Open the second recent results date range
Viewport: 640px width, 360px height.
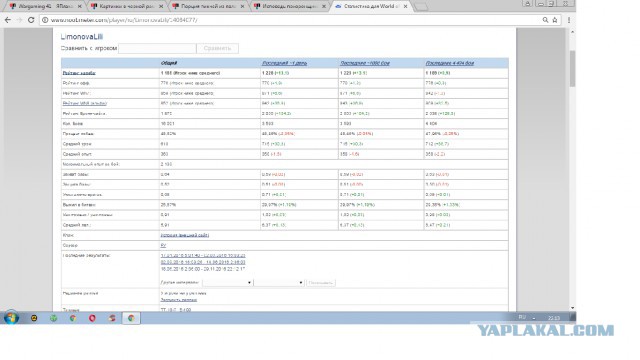tap(203, 262)
